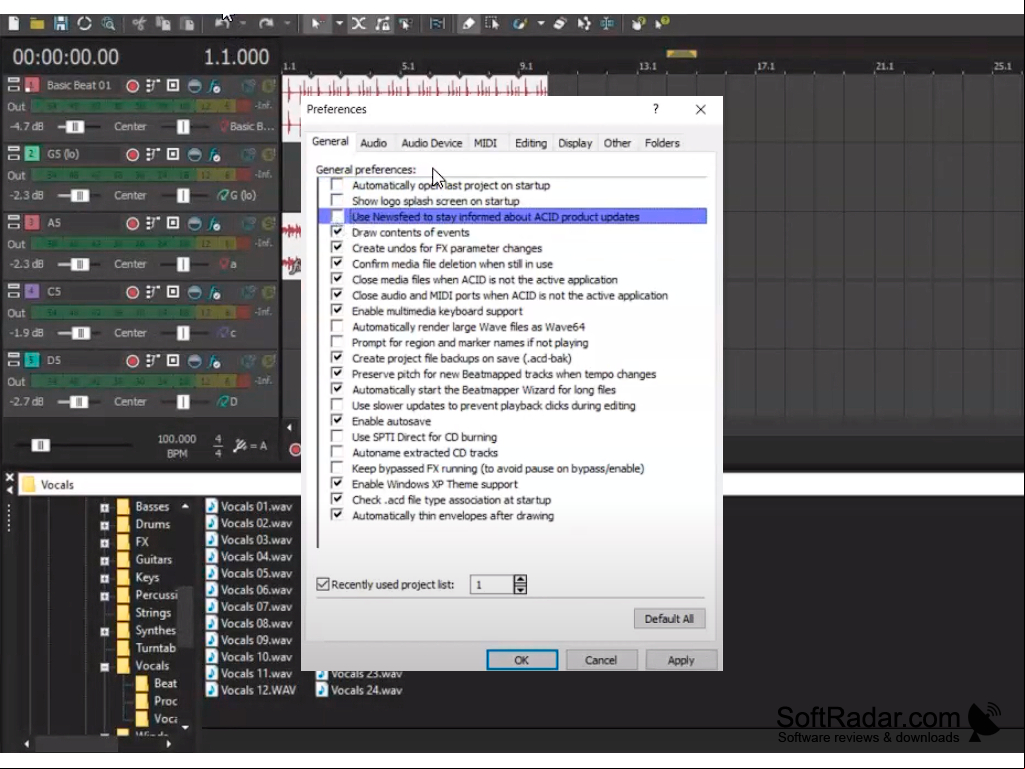Image resolution: width=1025 pixels, height=769 pixels.
Task: Click record arm on D5 track
Action: tap(132, 361)
